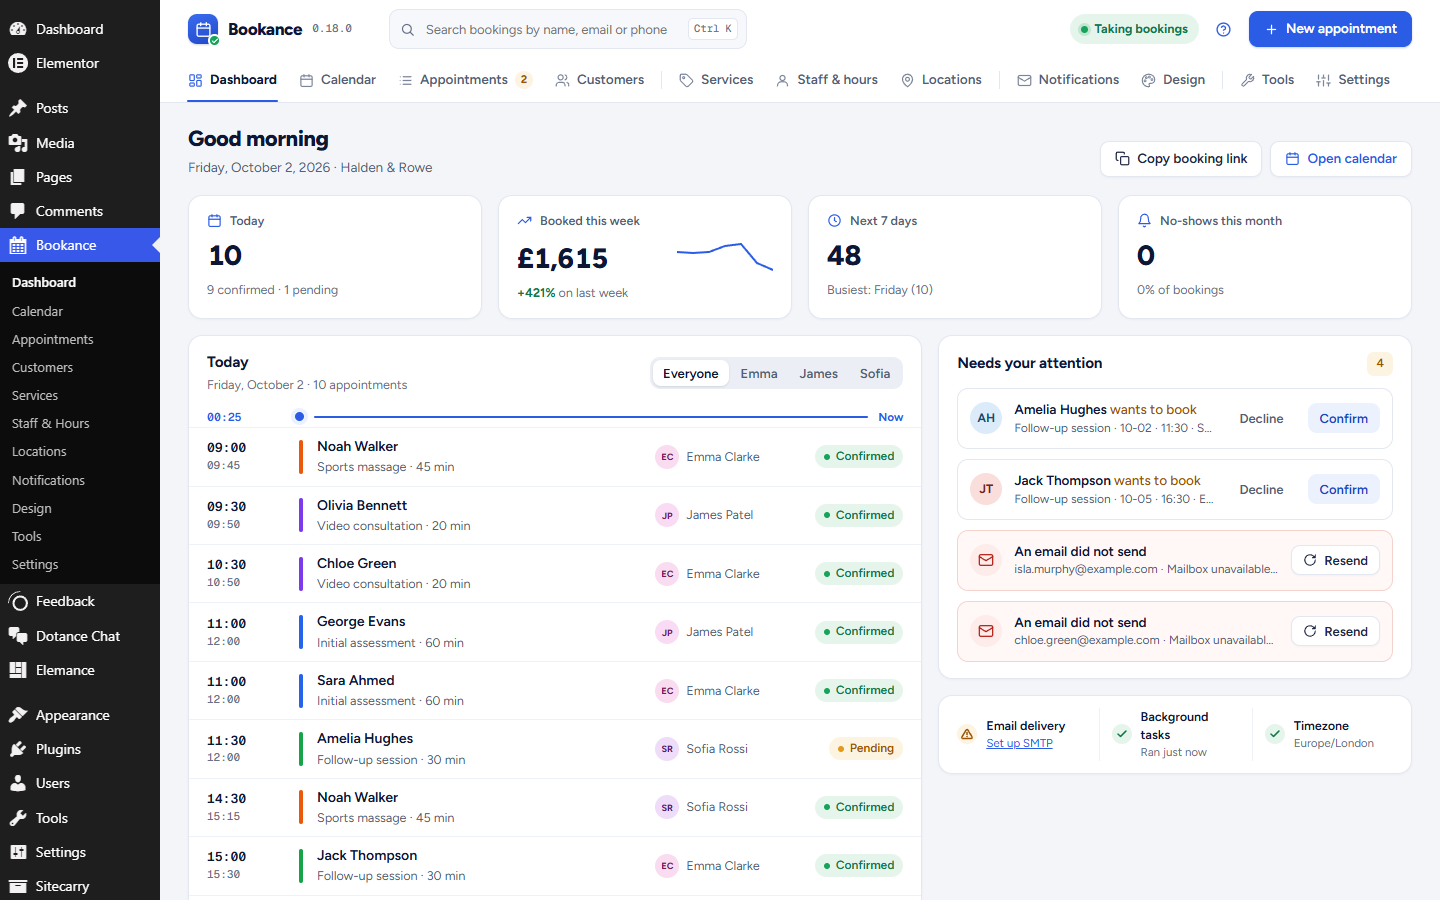Open the Design tab

1173,80
